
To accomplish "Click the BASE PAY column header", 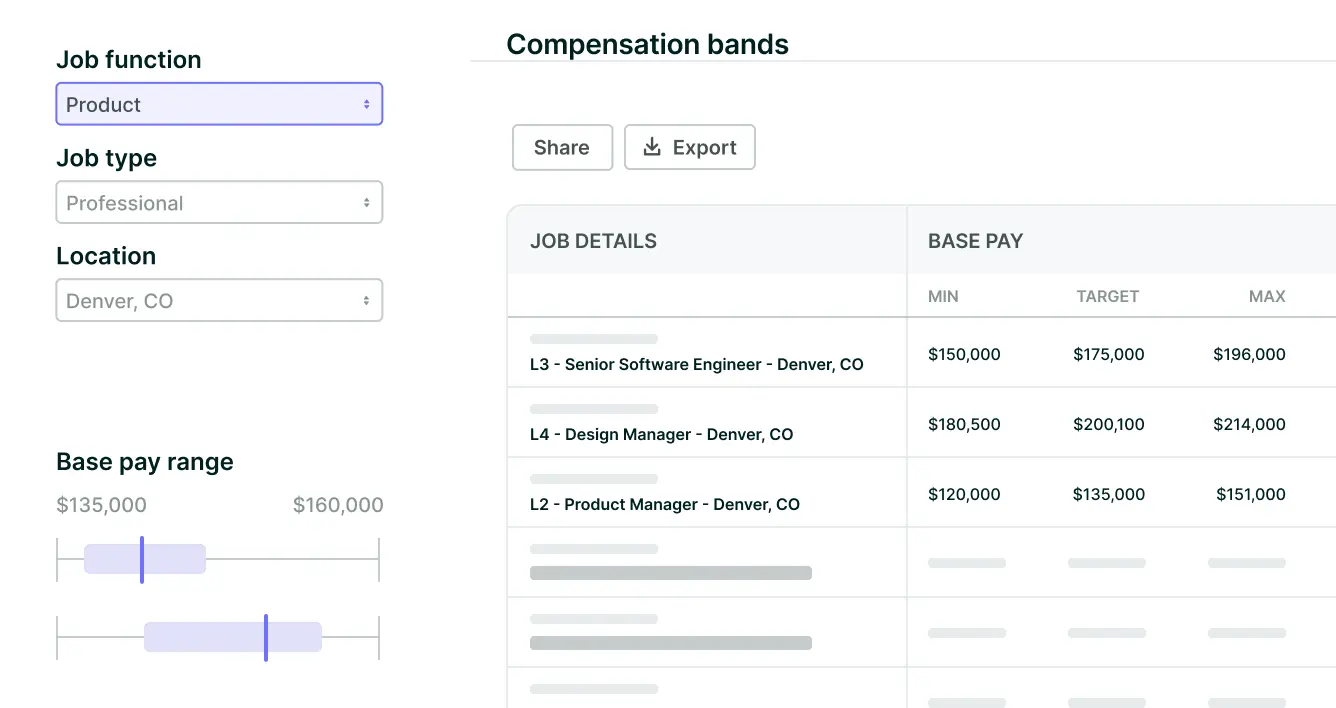I will point(975,241).
